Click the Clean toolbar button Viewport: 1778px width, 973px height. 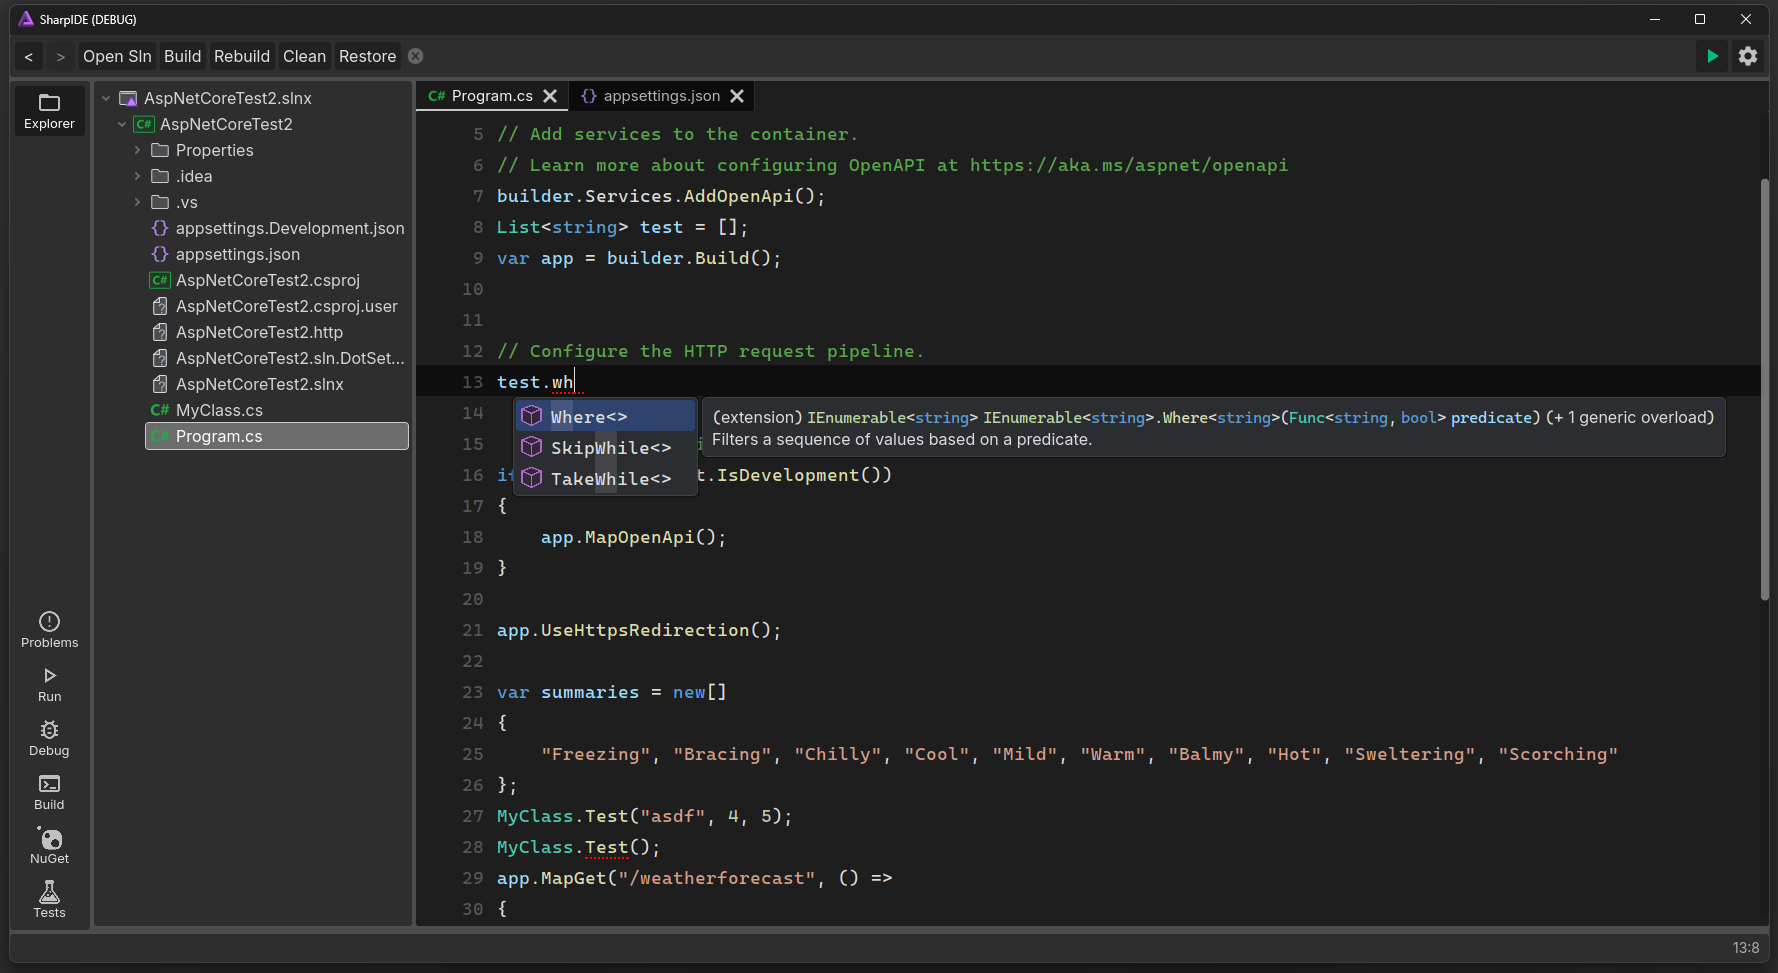tap(305, 57)
